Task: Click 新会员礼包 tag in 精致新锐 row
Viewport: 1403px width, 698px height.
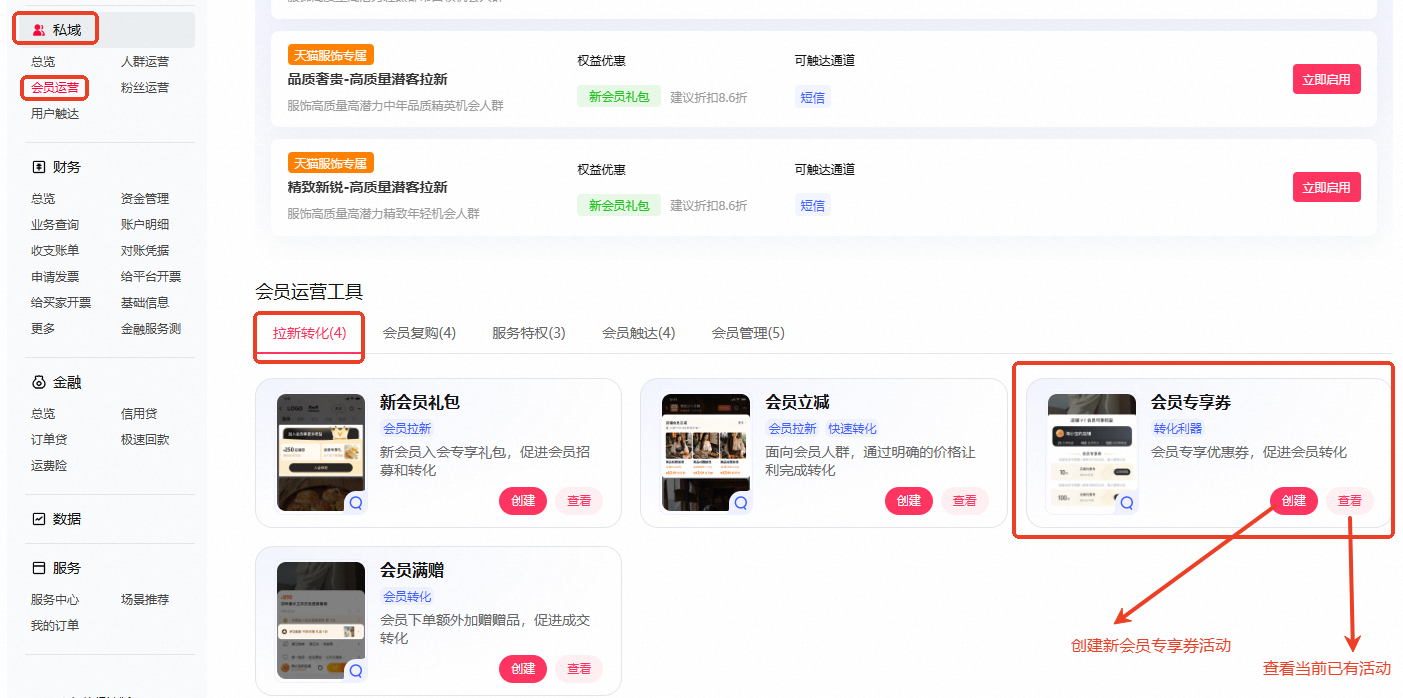Action: tap(619, 205)
